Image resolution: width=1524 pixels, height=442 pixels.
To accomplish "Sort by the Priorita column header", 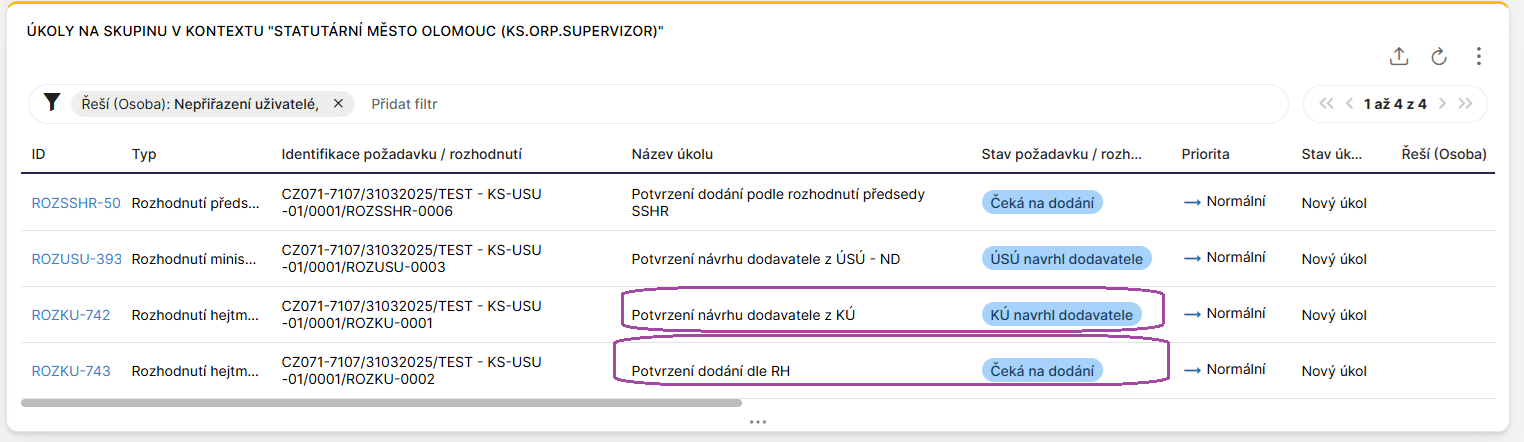I will click(1205, 154).
